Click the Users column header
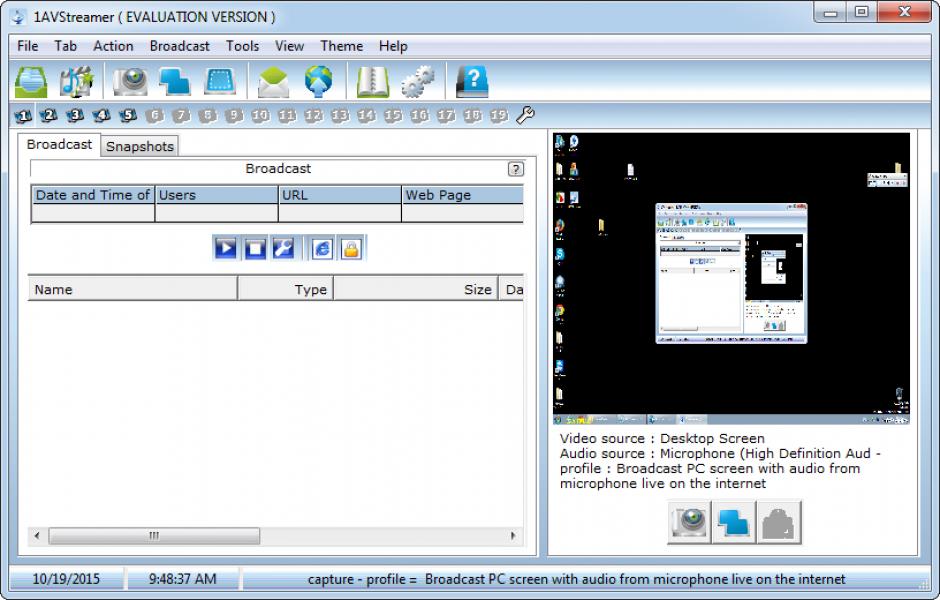 pos(216,195)
